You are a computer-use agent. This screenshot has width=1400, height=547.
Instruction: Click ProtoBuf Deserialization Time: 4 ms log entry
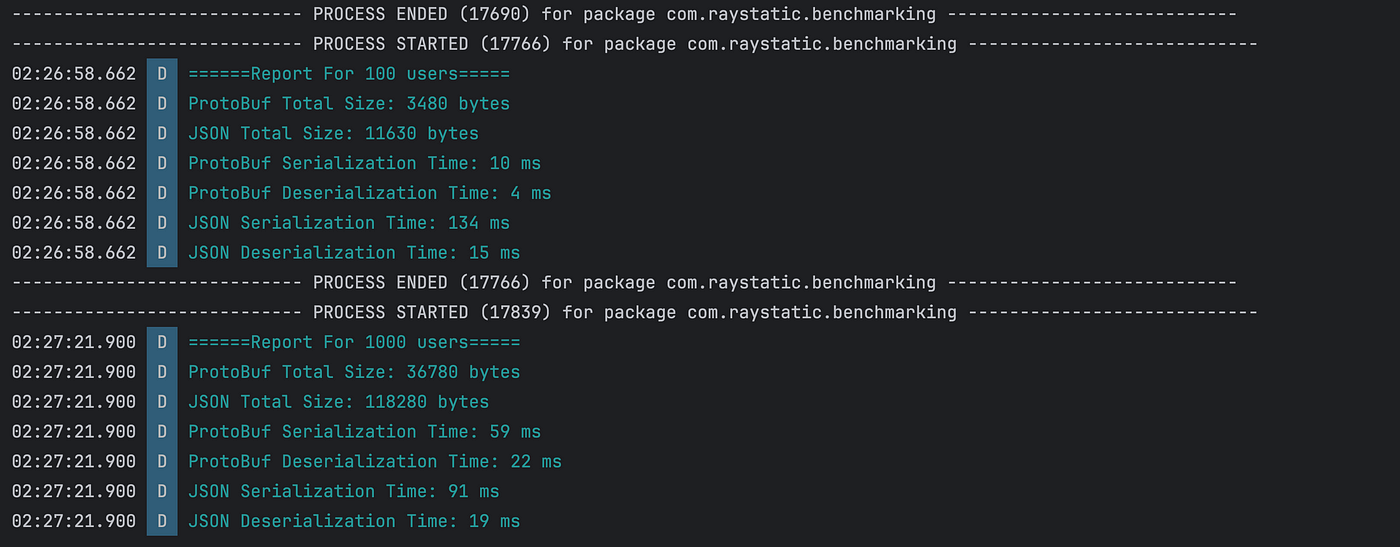[370, 193]
